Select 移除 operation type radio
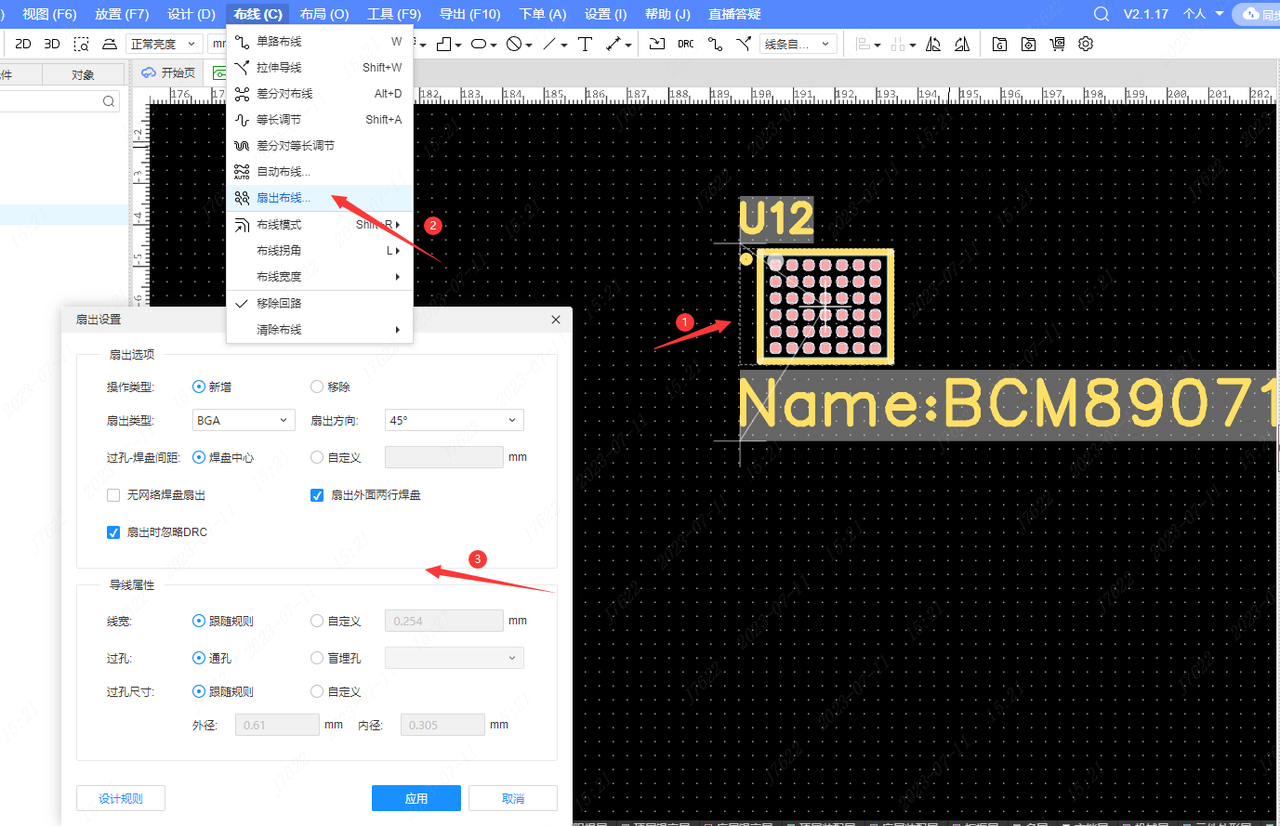This screenshot has width=1280, height=826. click(317, 386)
